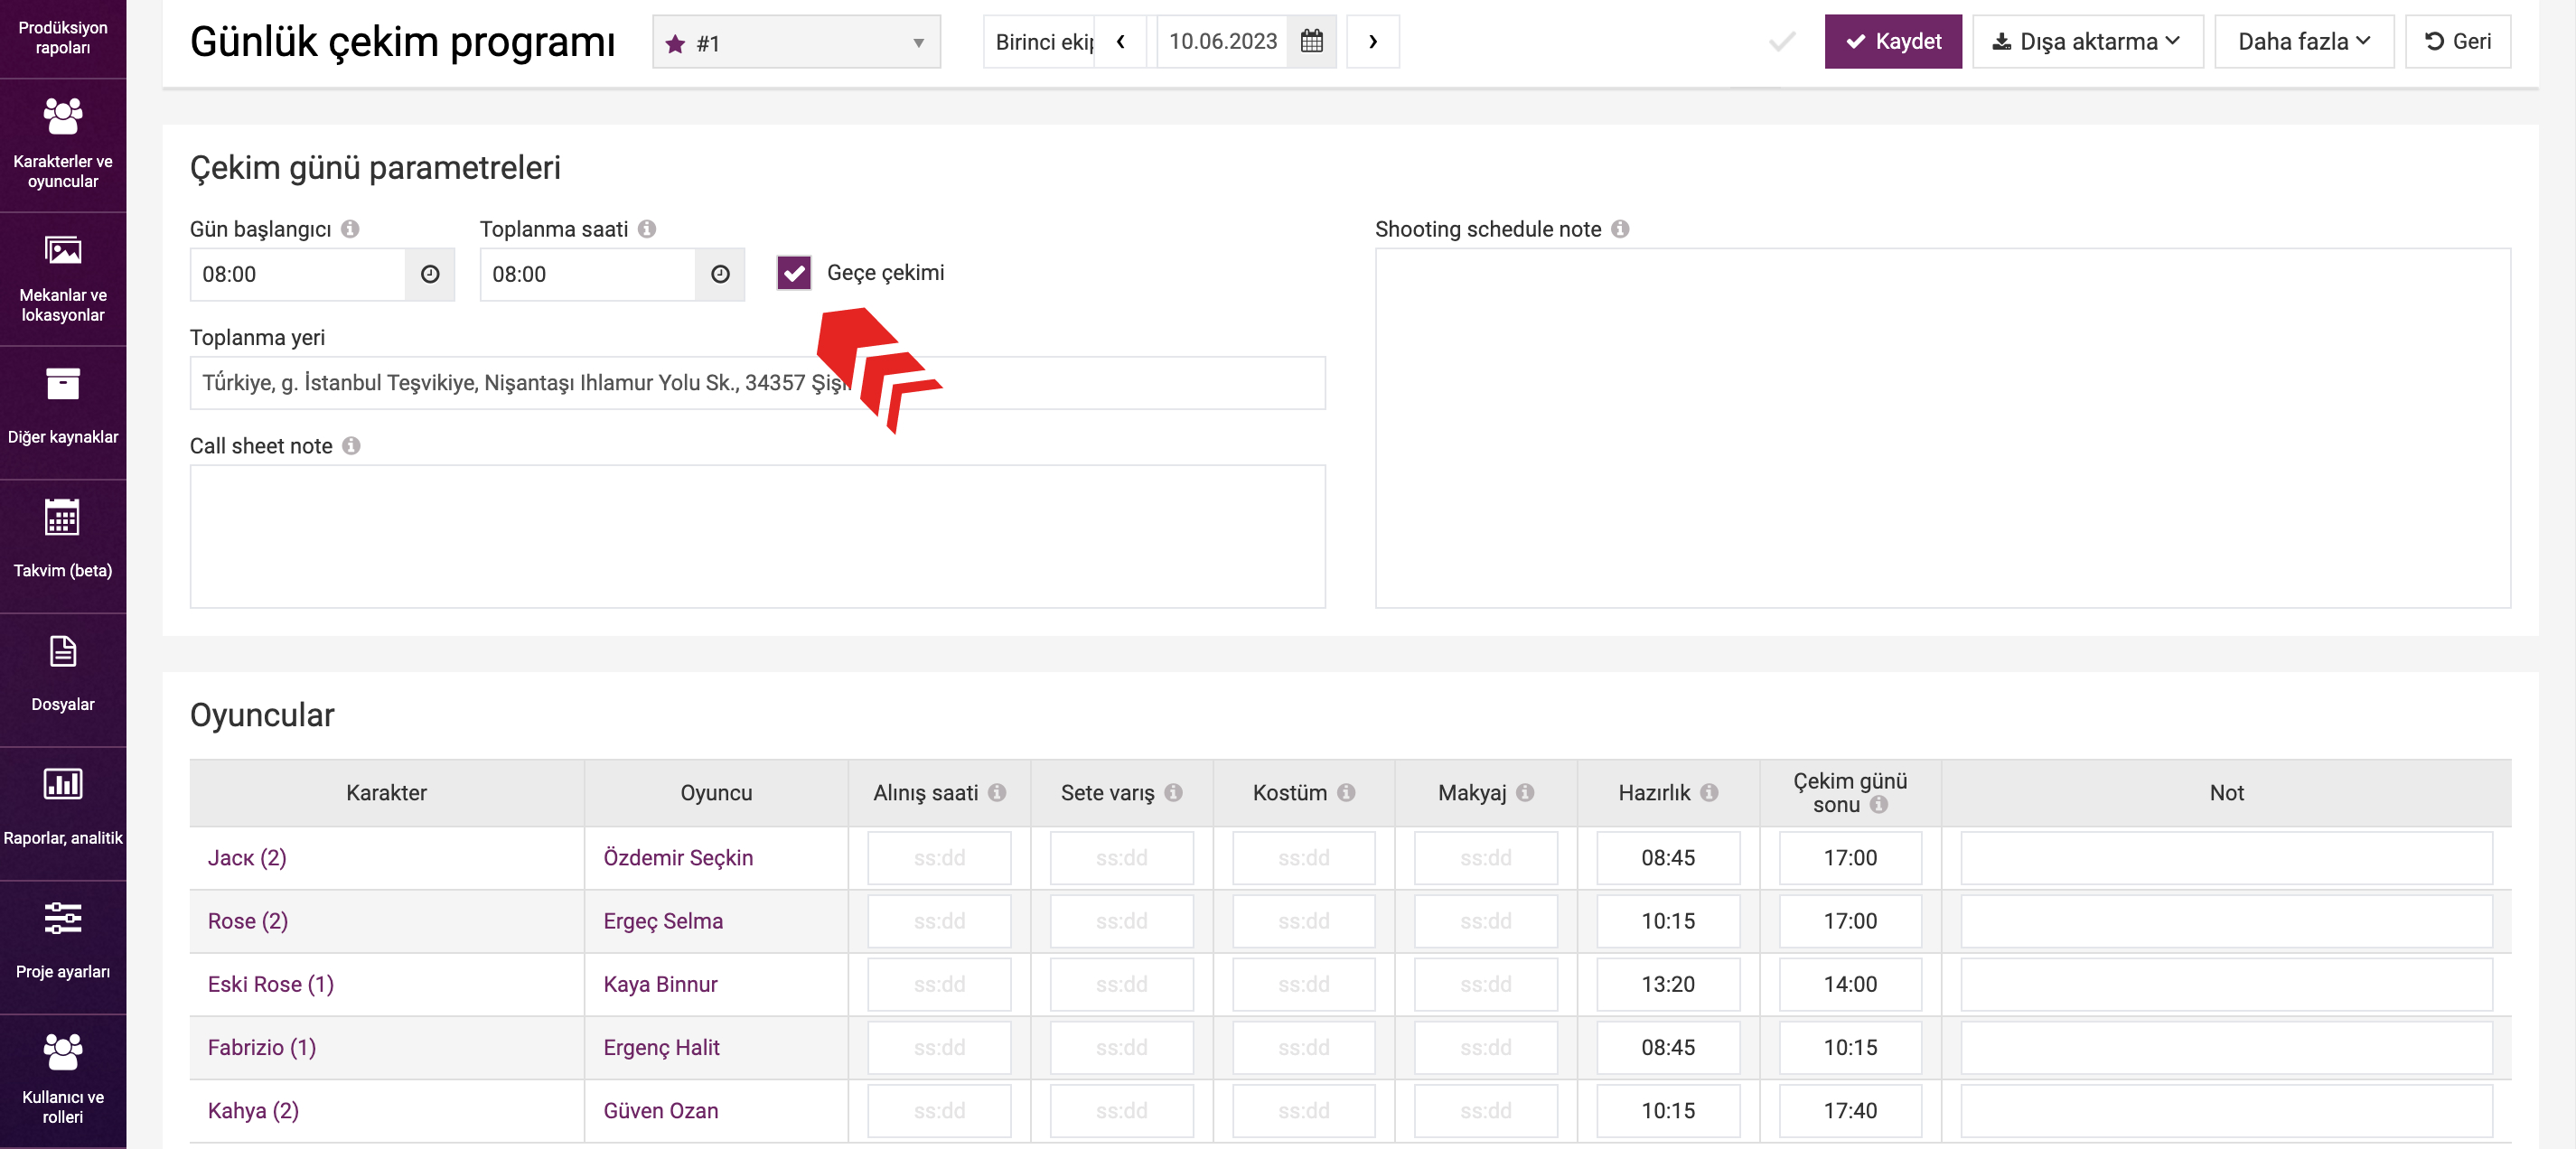This screenshot has width=2576, height=1149.
Task: Click the Gün başlangıcı time field
Action: (x=298, y=274)
